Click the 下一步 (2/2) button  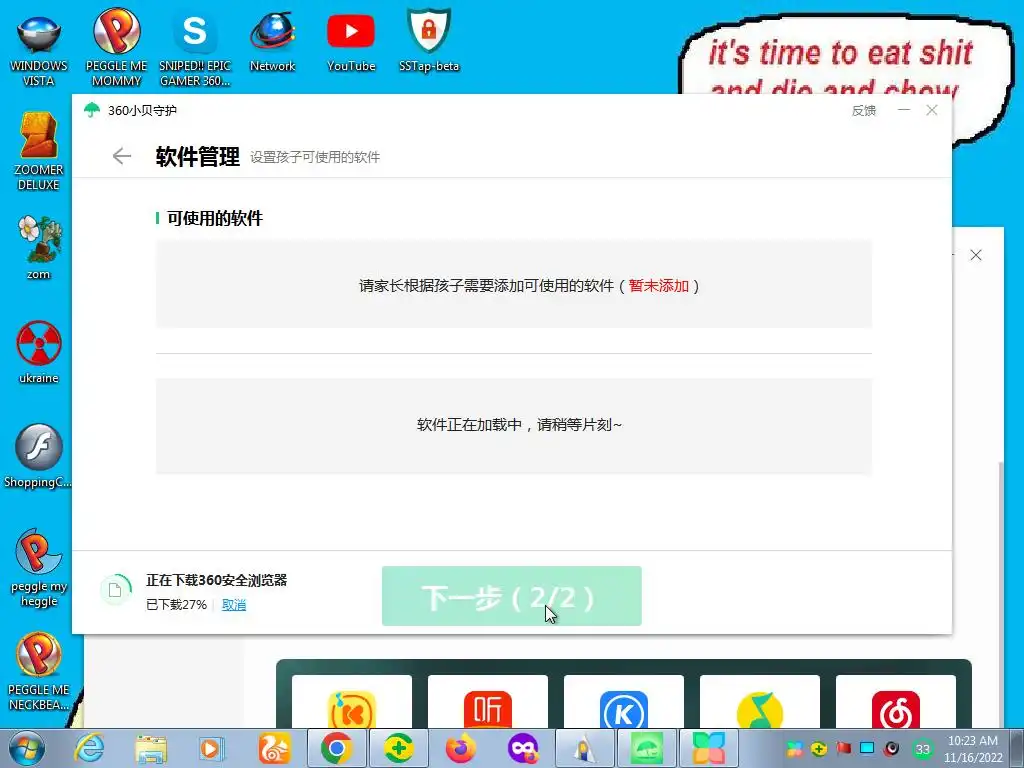coord(511,596)
